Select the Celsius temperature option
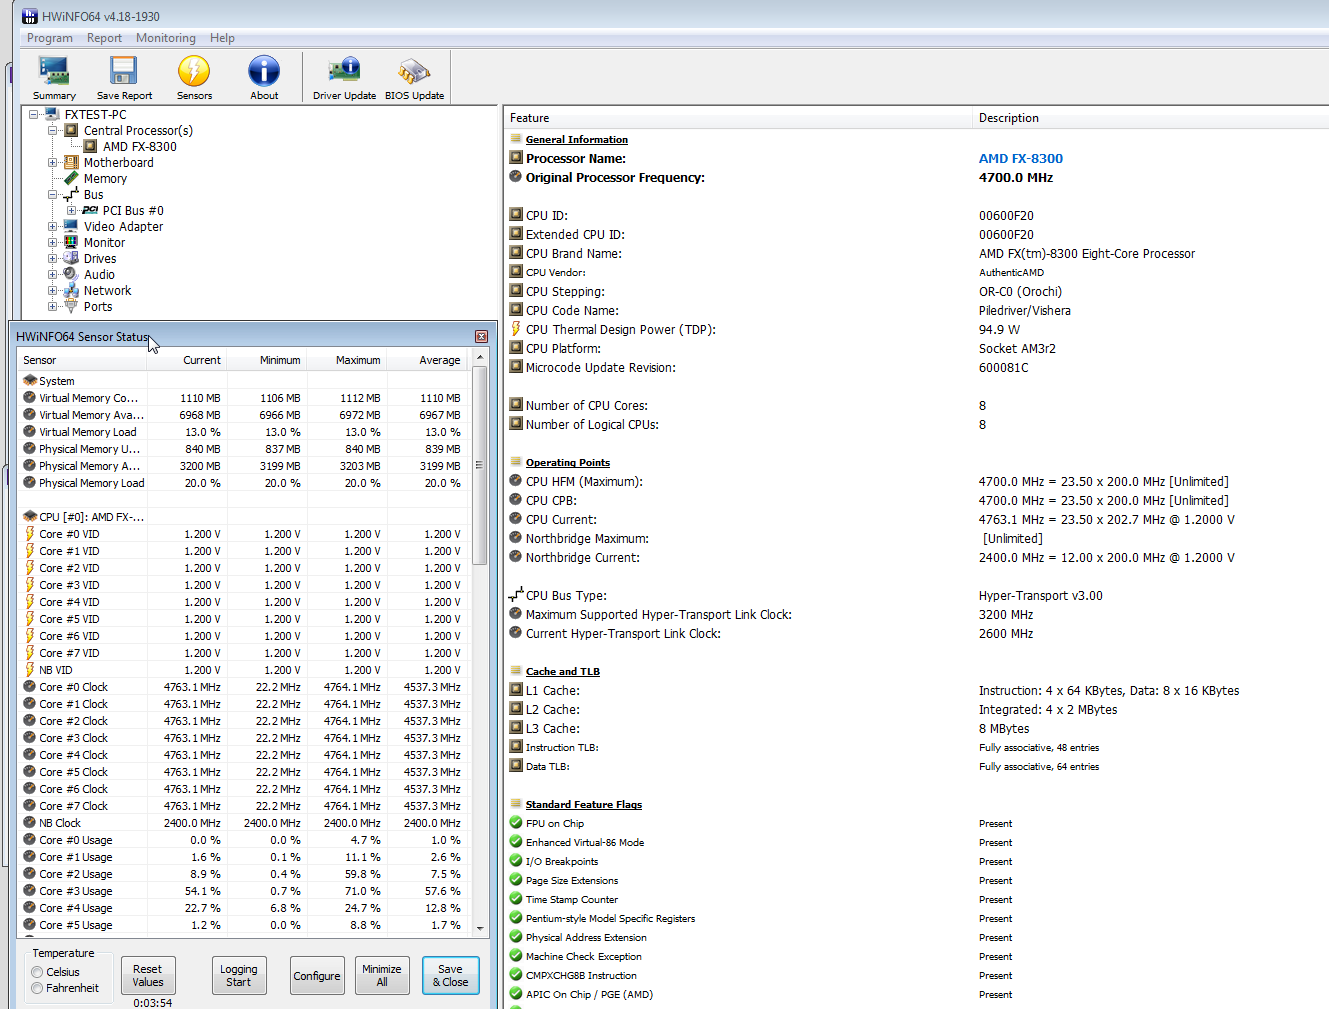The height and width of the screenshot is (1009, 1329). point(37,972)
